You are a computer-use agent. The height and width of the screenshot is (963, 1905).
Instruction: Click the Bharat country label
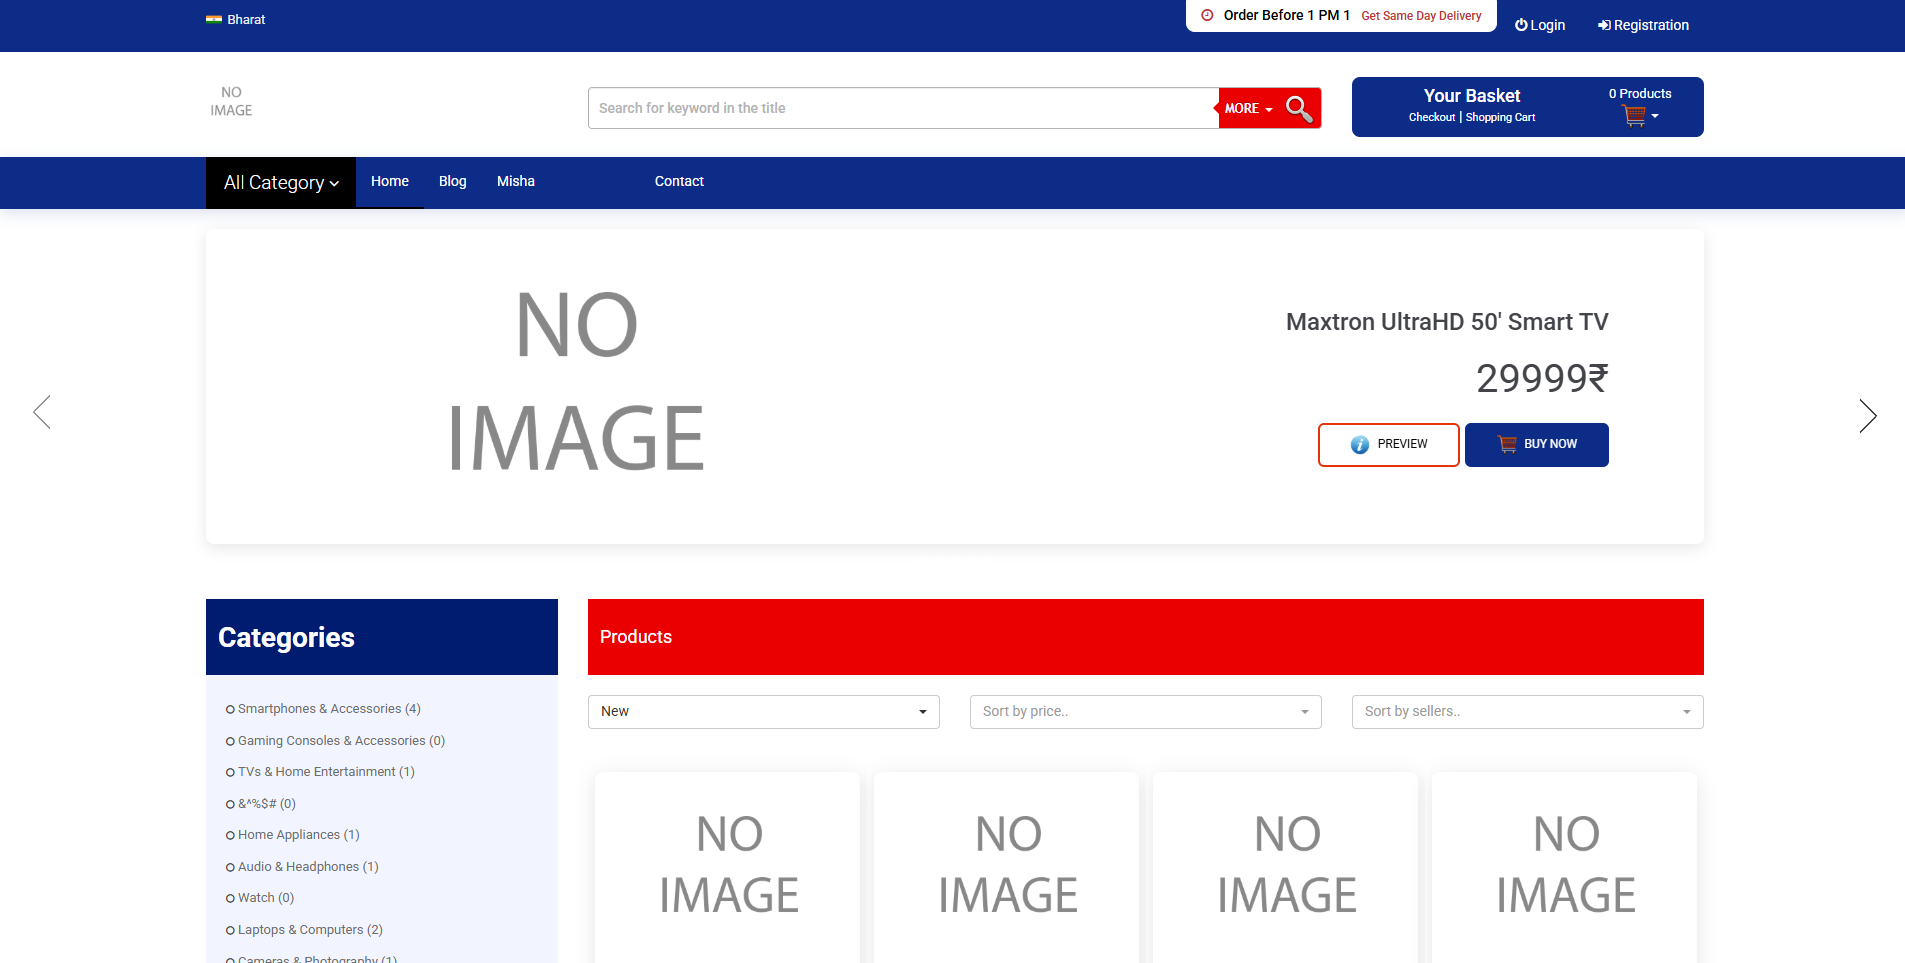(246, 19)
